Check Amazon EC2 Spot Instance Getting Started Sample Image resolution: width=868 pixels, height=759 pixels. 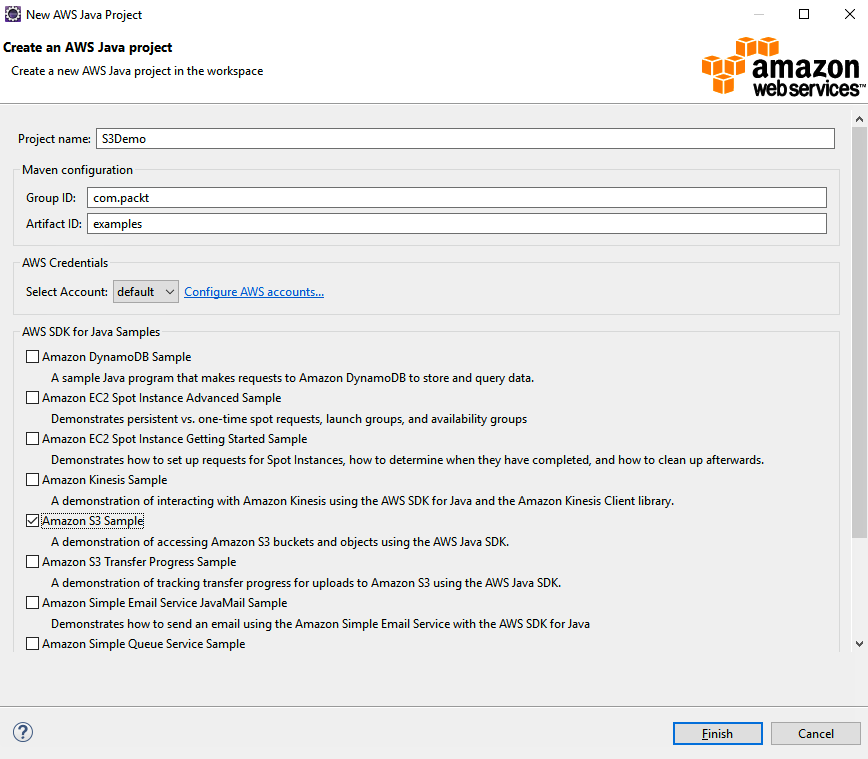33,438
